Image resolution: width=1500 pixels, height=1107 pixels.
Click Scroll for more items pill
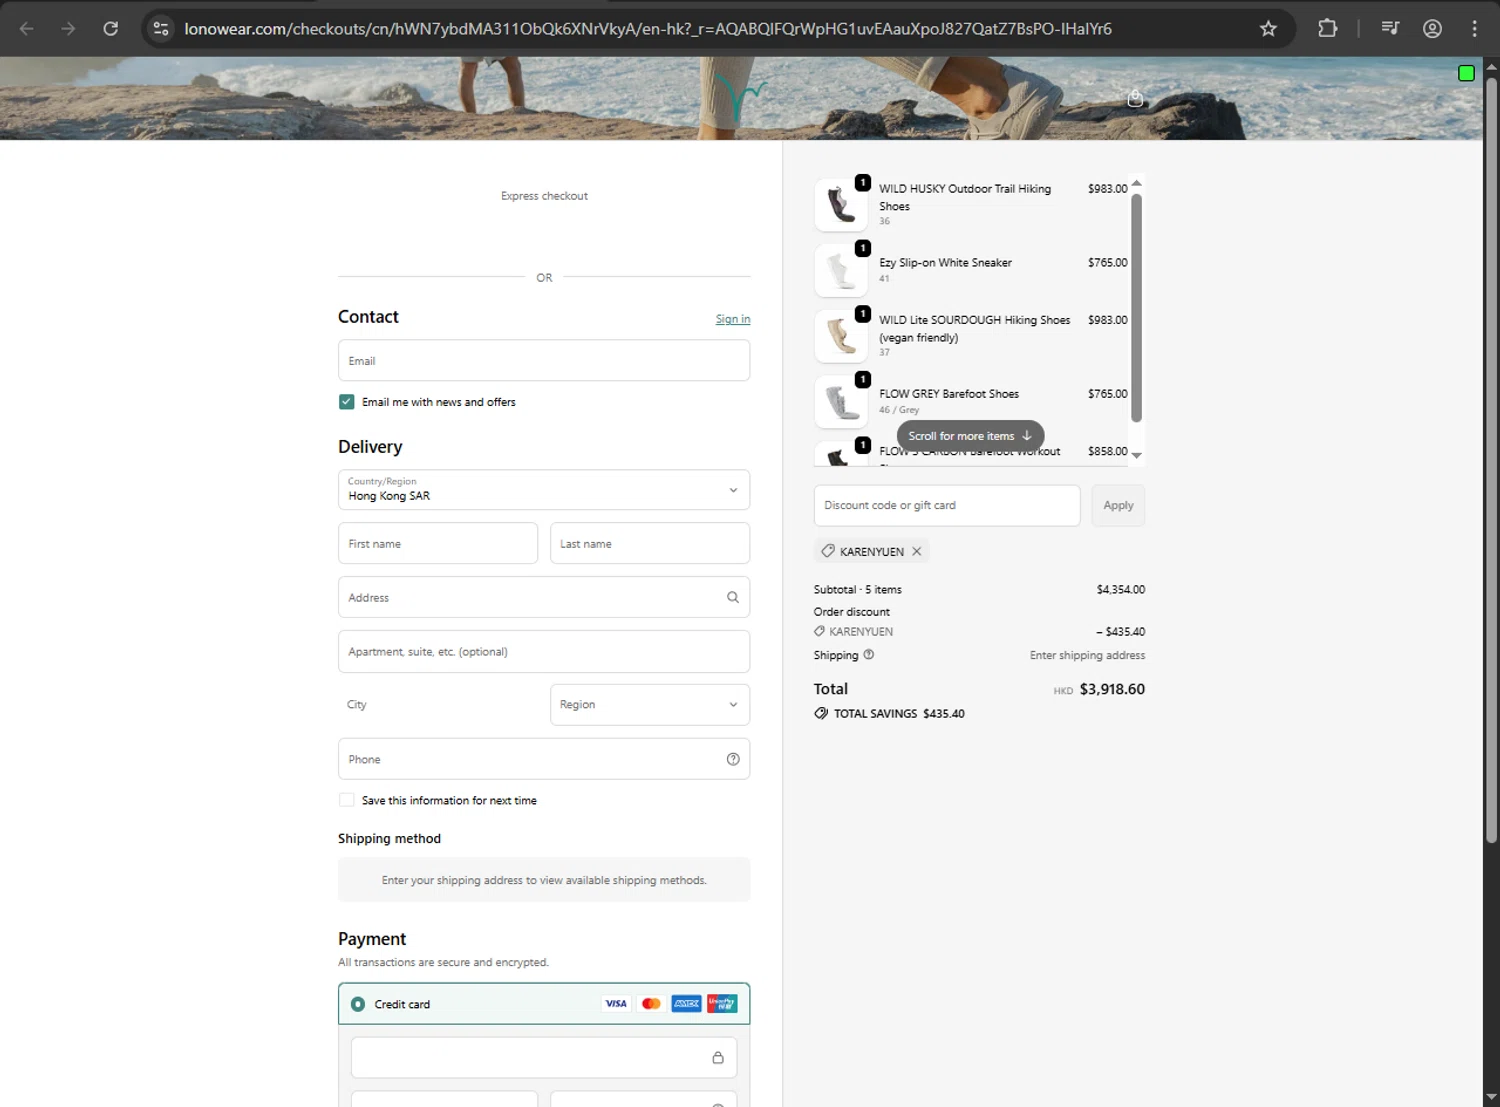(x=970, y=436)
